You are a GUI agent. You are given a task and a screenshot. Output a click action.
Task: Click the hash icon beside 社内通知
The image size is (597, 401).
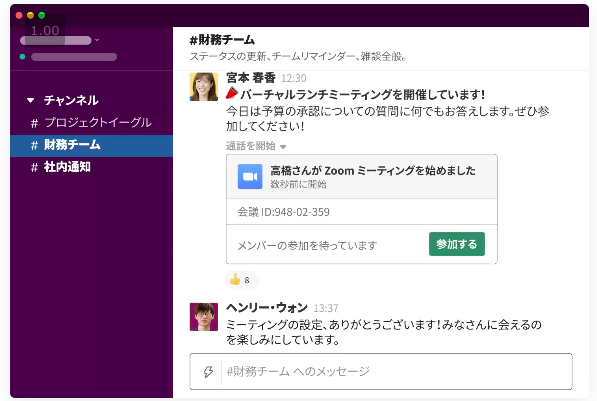coord(34,167)
